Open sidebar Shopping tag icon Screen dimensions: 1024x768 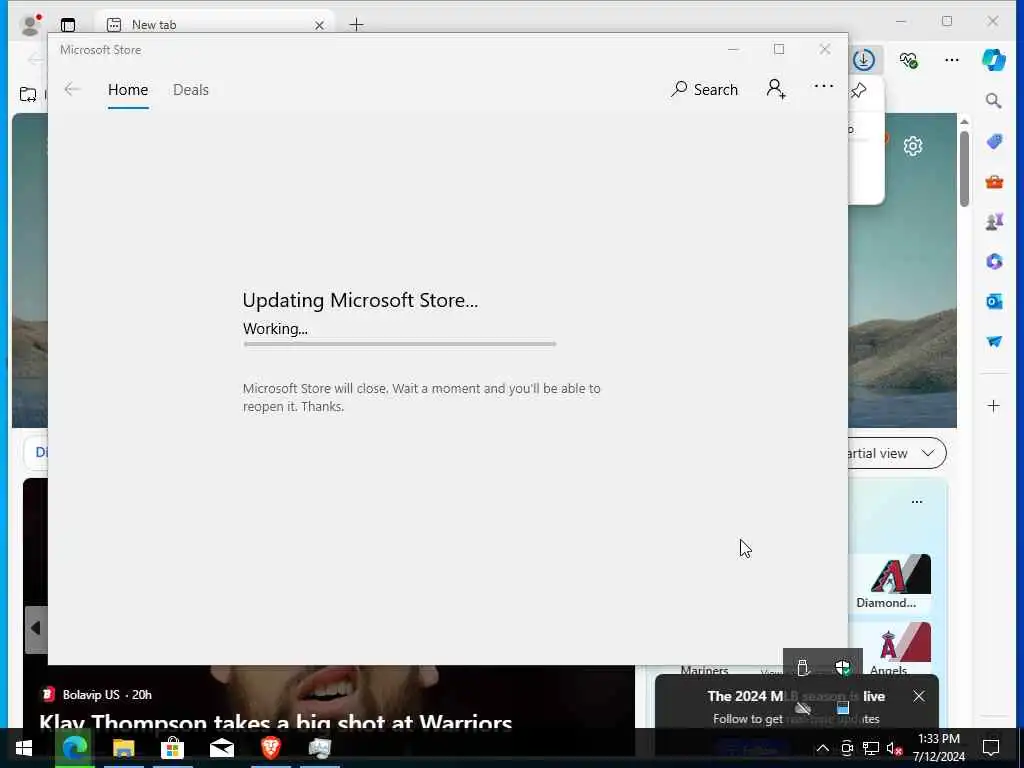tap(994, 141)
